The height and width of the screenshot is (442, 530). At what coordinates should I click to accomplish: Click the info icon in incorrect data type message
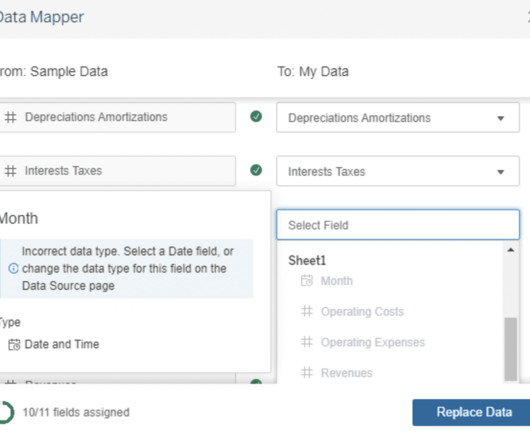13,269
